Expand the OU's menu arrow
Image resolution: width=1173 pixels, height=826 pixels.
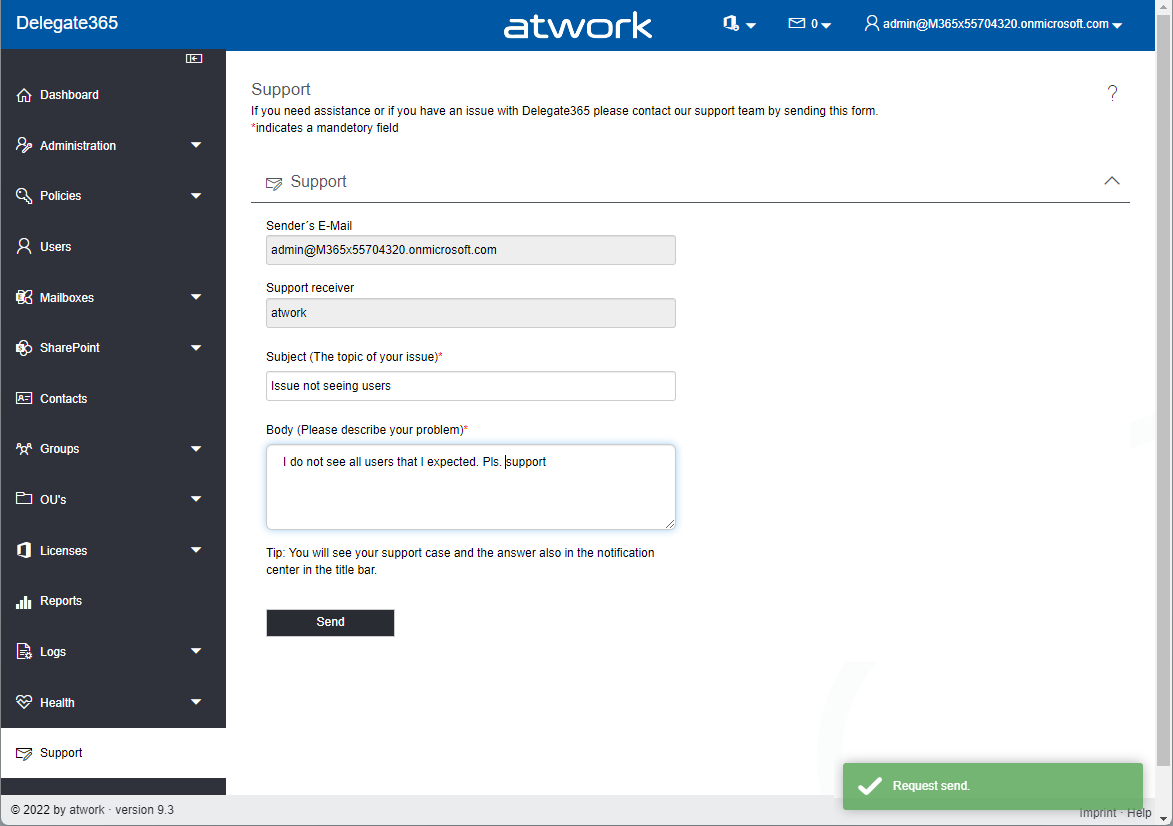click(196, 499)
